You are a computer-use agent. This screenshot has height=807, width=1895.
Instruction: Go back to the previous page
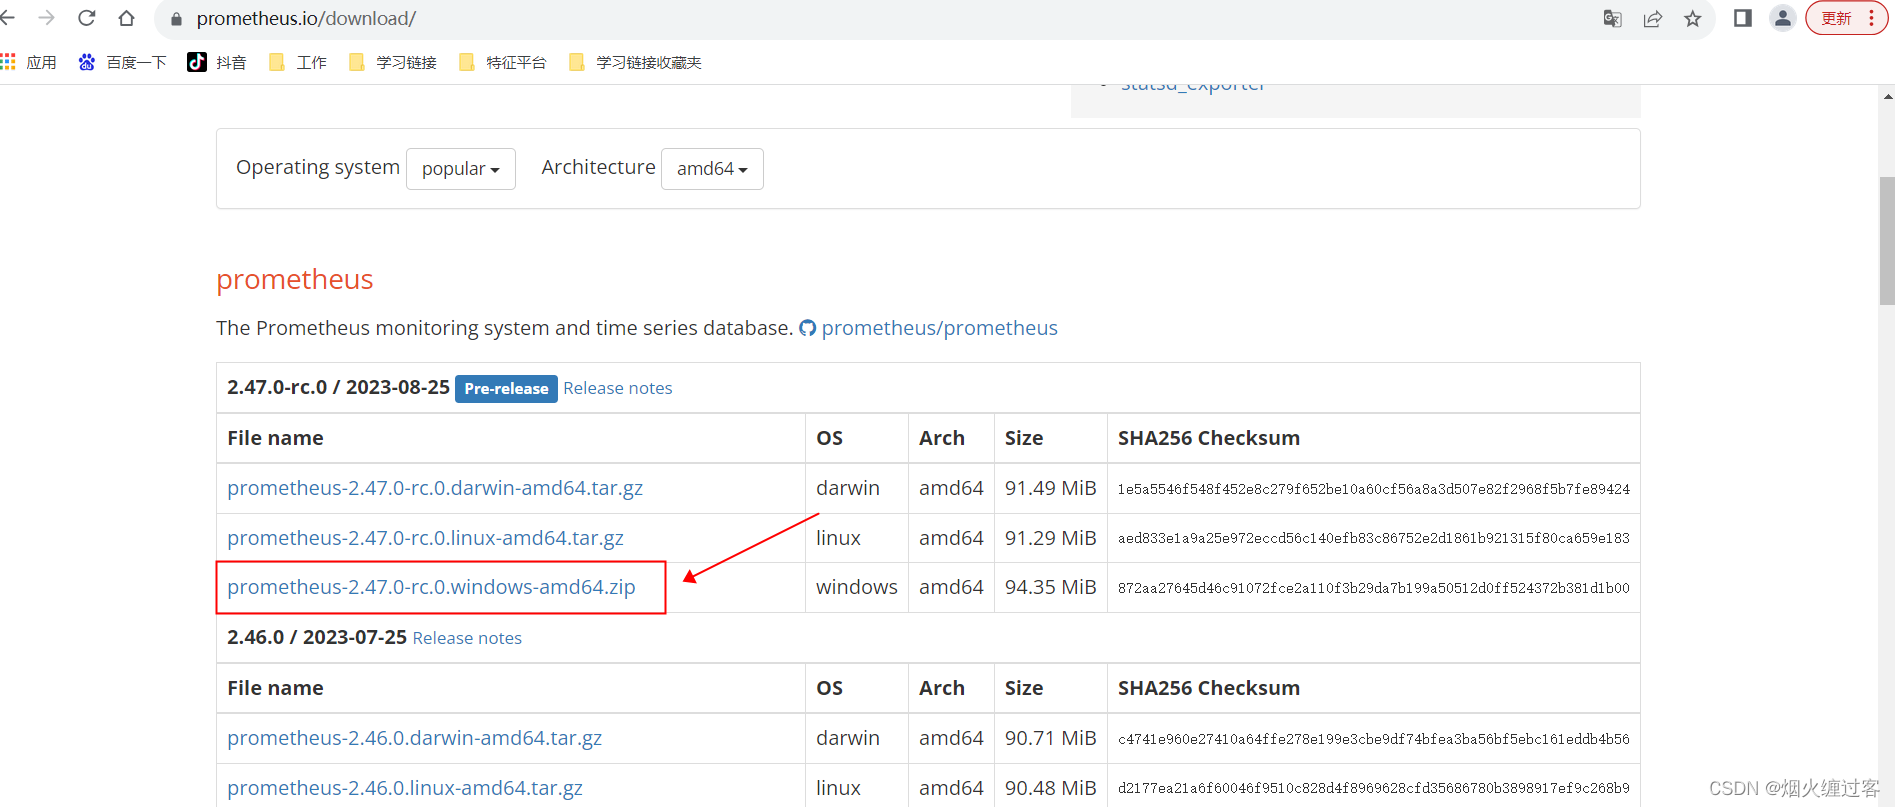8,18
